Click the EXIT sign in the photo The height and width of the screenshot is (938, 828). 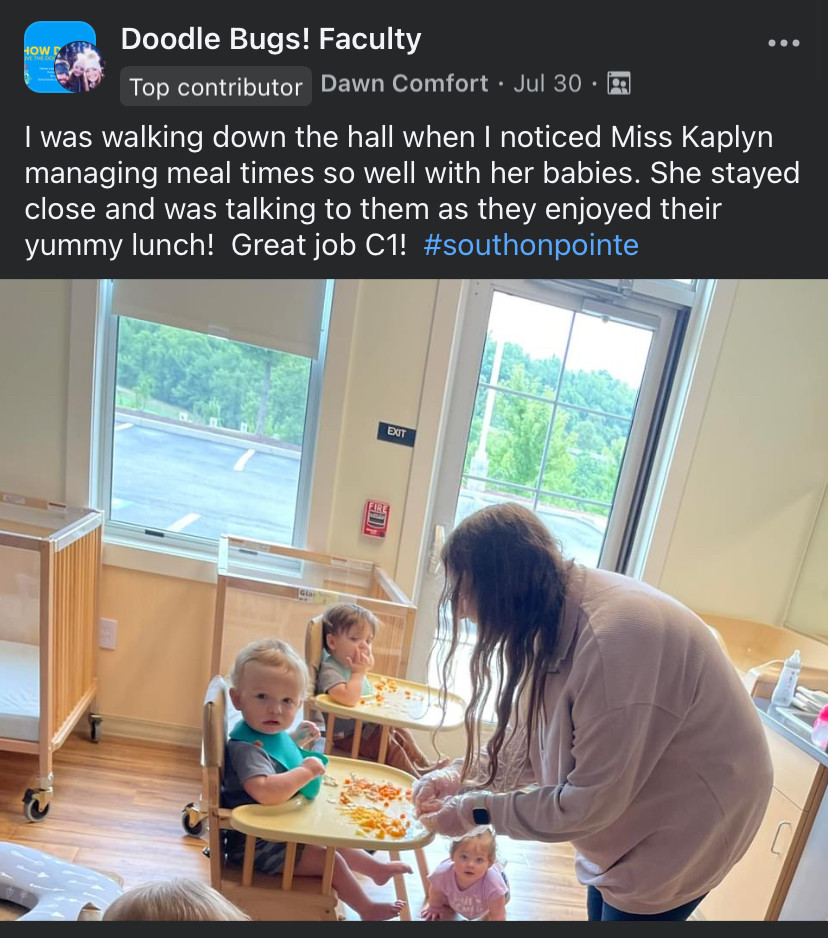pos(396,433)
